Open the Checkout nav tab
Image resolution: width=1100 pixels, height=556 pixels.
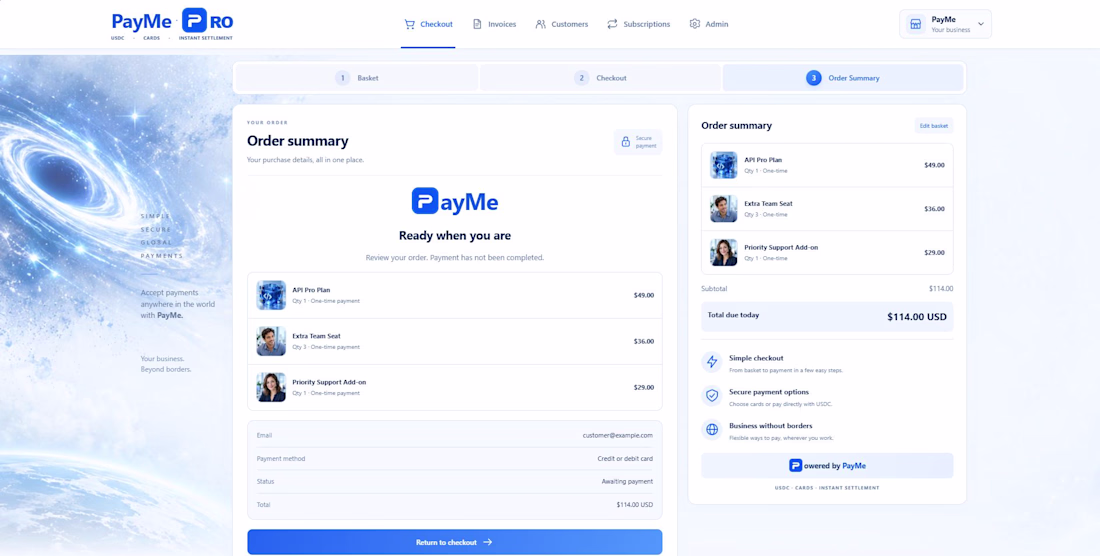pyautogui.click(x=428, y=24)
